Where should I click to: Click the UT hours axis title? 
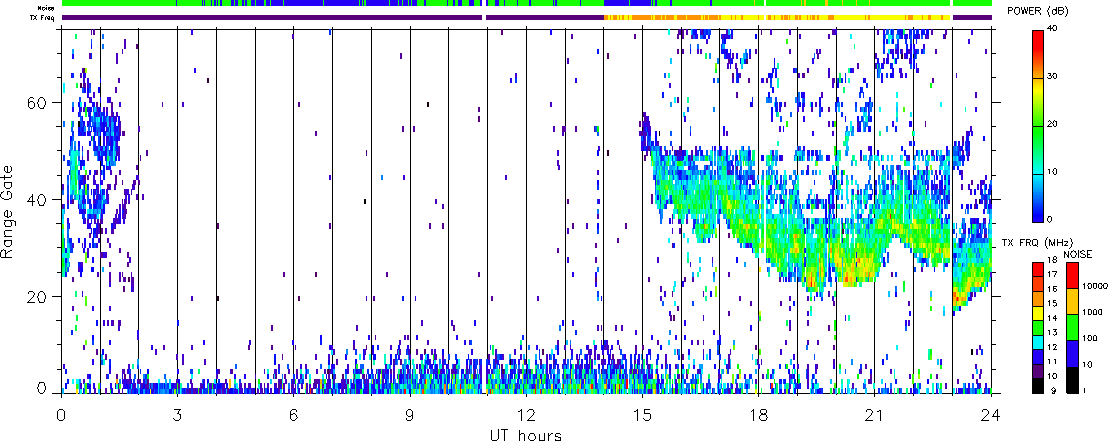coord(526,434)
